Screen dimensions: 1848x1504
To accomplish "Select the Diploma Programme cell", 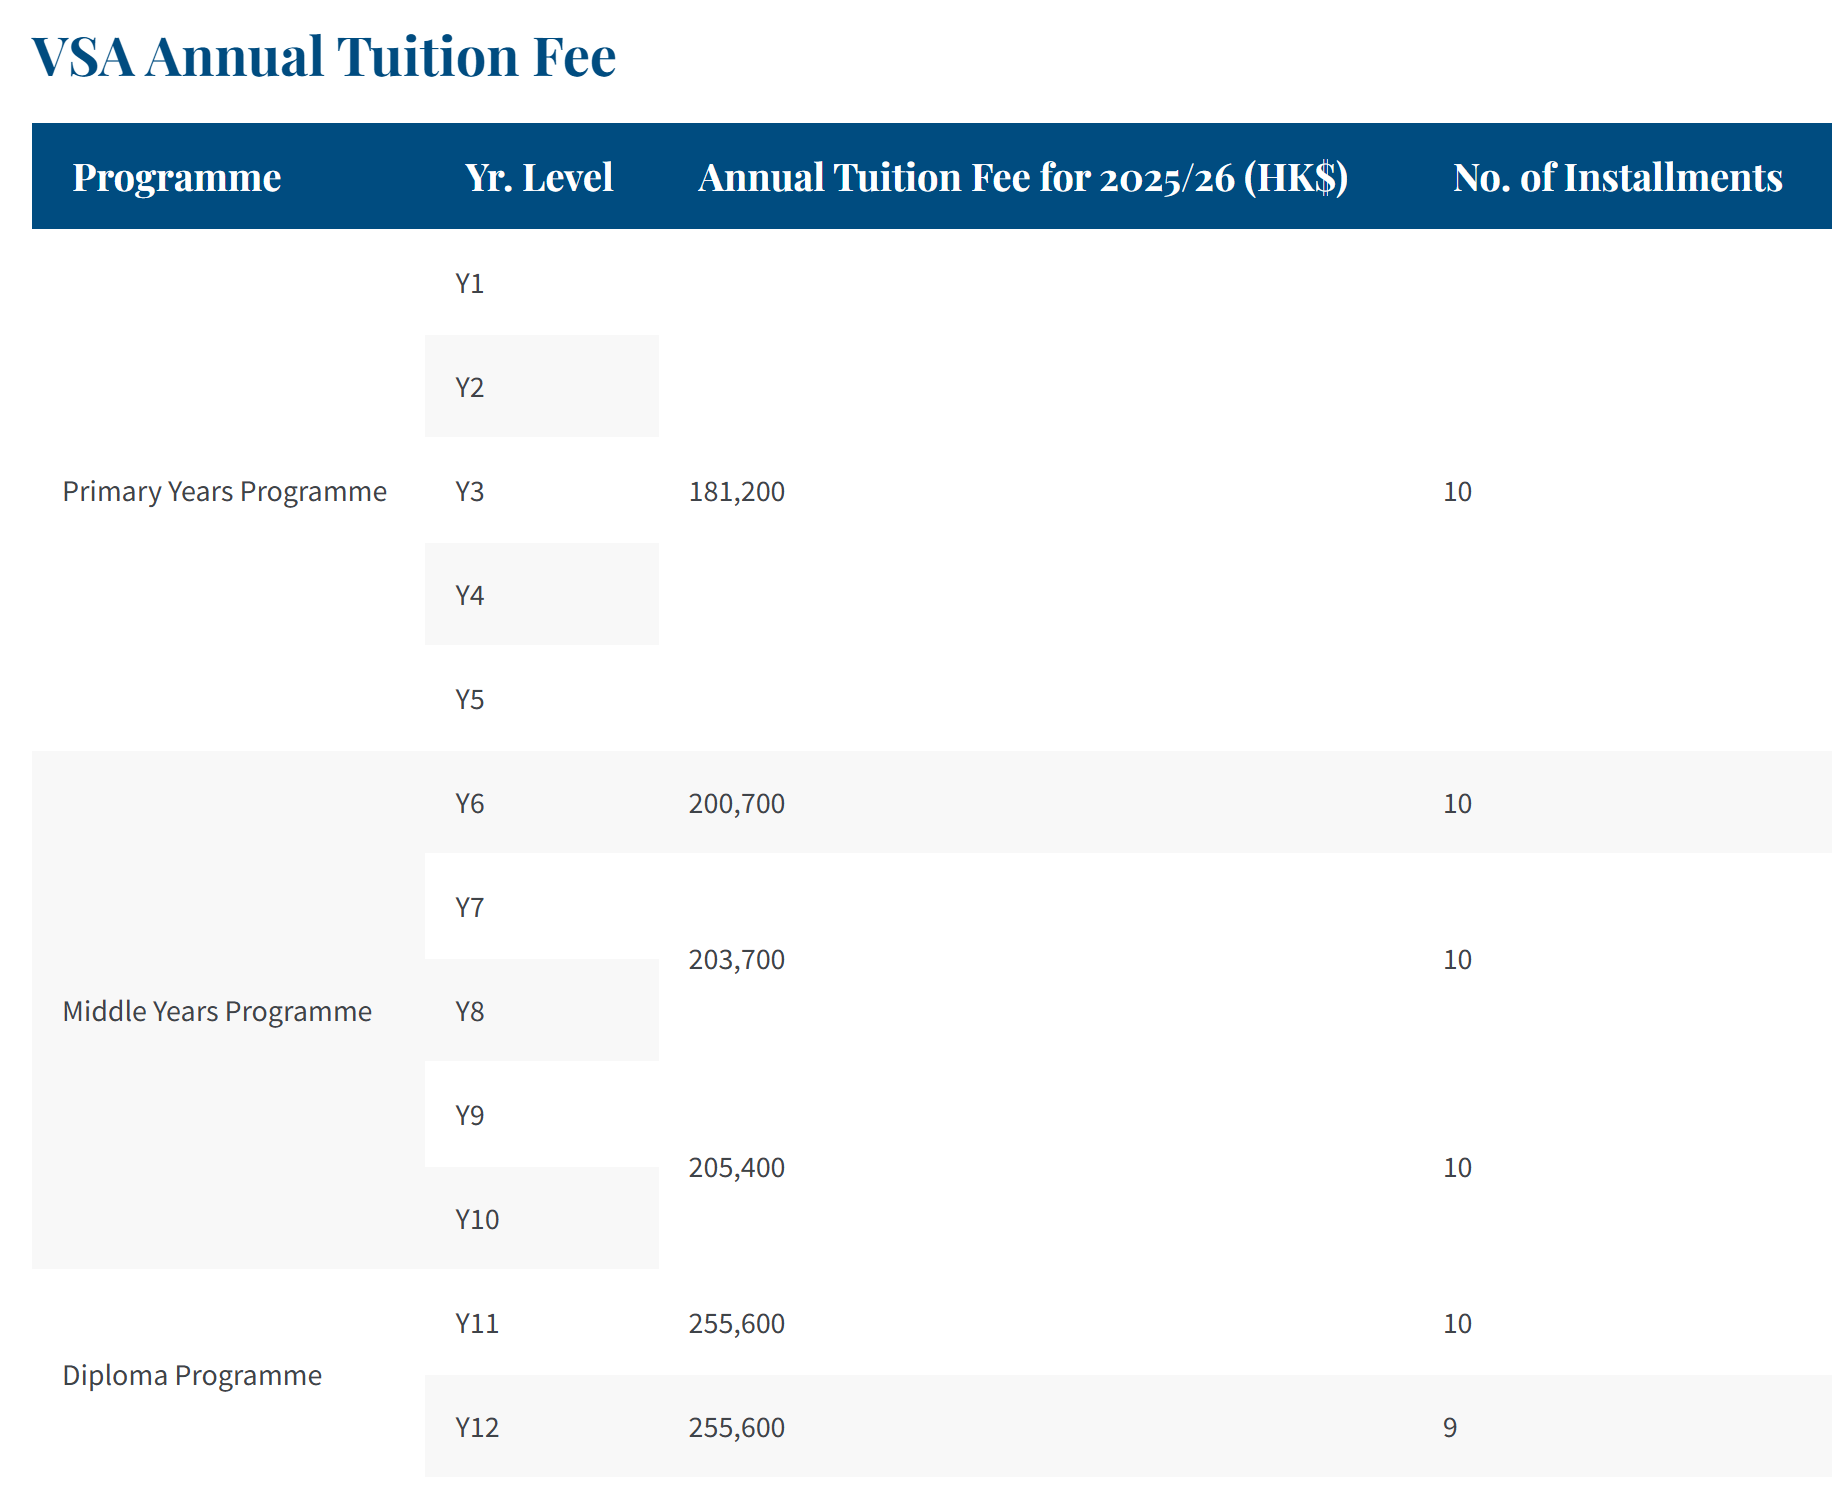I will (x=192, y=1375).
